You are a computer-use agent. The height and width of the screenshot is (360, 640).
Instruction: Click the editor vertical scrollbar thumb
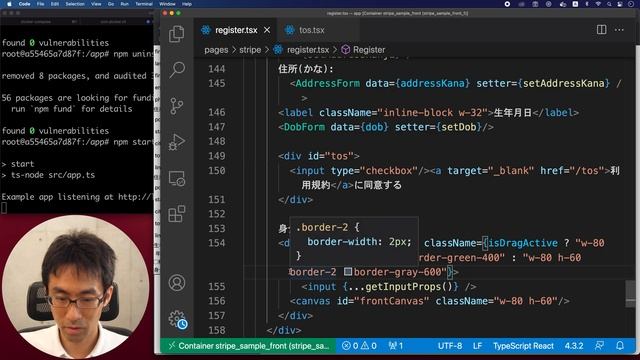(x=630, y=293)
